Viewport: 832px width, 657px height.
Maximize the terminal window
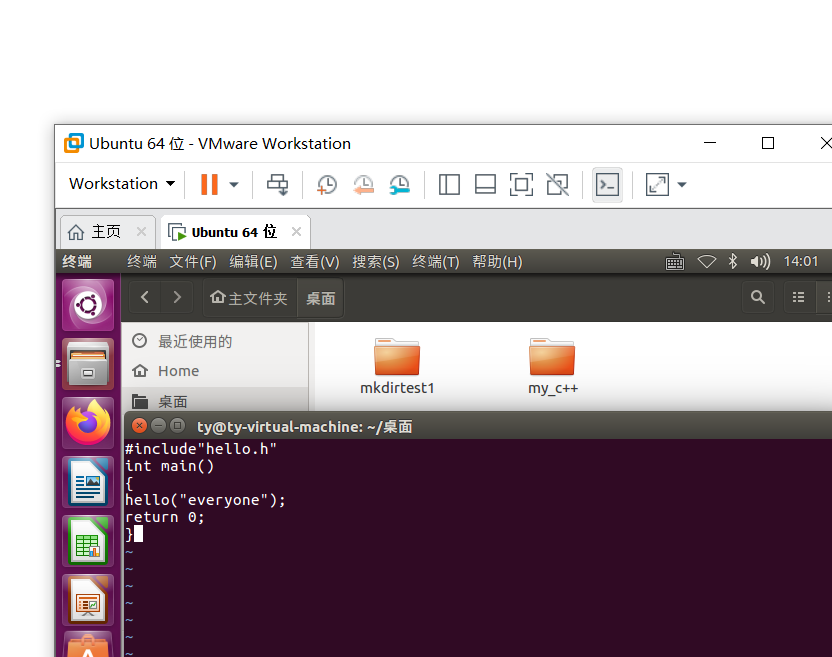tap(178, 426)
